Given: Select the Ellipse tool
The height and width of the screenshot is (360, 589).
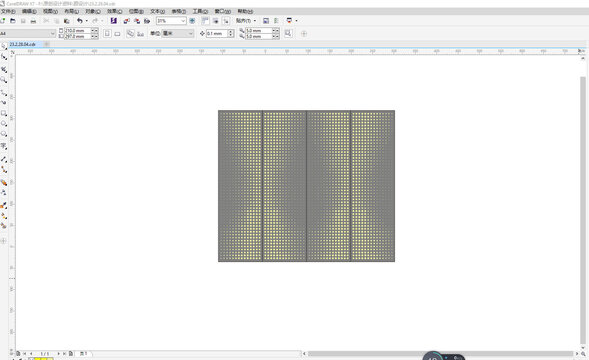Looking at the screenshot, I should click(4, 124).
